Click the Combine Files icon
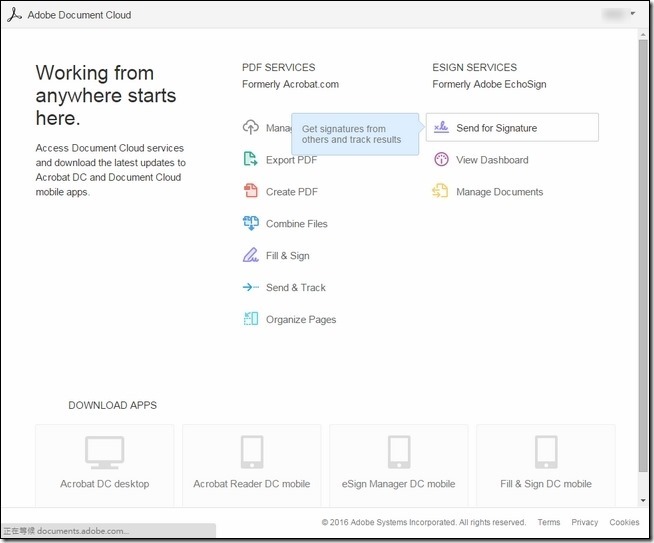This screenshot has width=654, height=543. [251, 223]
